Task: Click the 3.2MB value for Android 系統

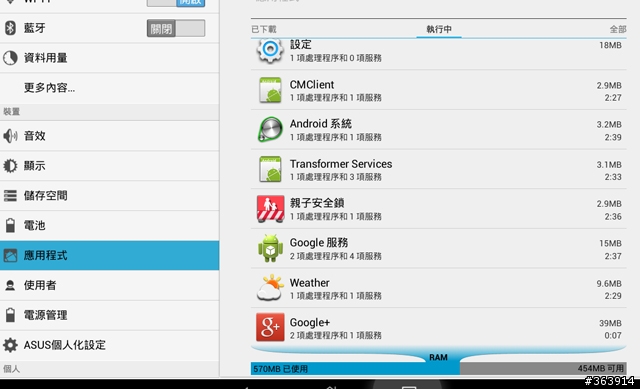Action: click(x=609, y=124)
